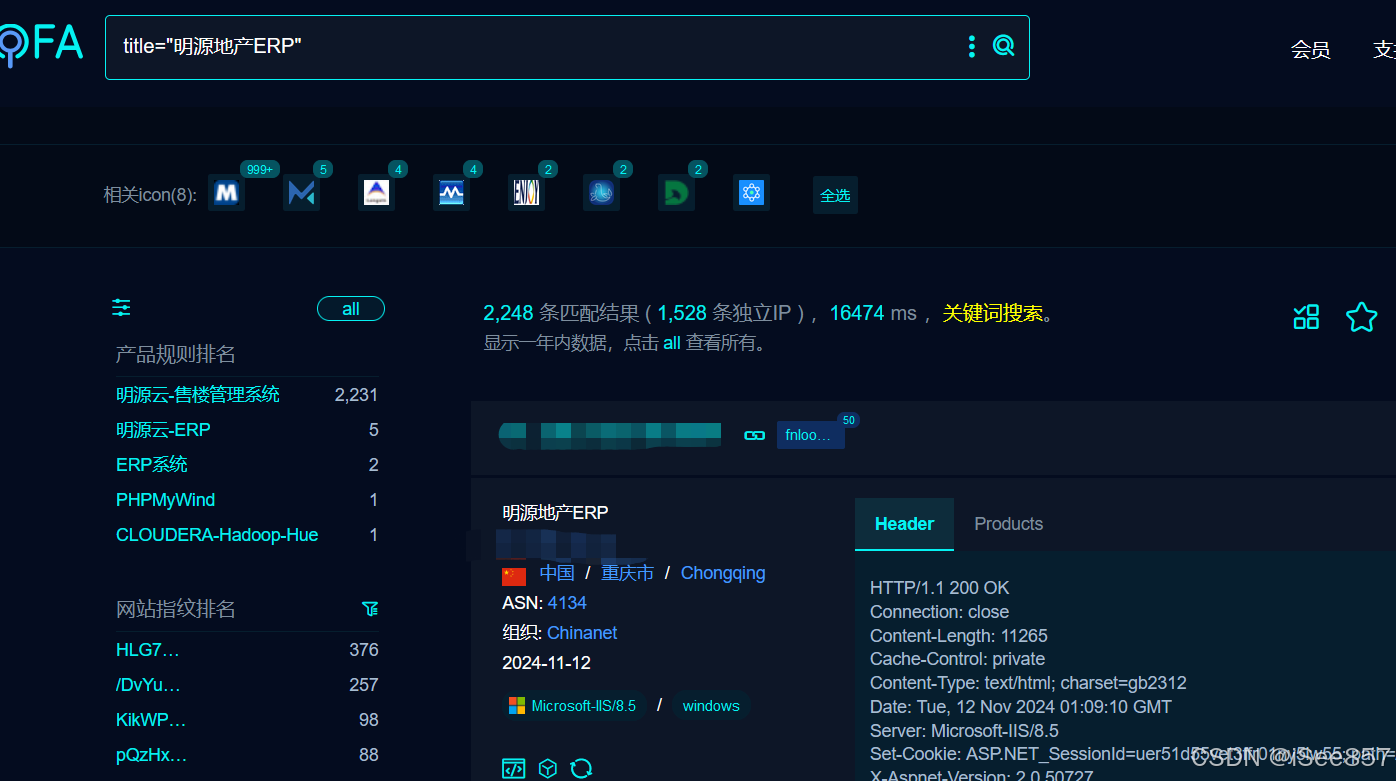Image resolution: width=1396 pixels, height=781 pixels.
Task: Filter by HLG7… fingerprint
Action: [148, 650]
